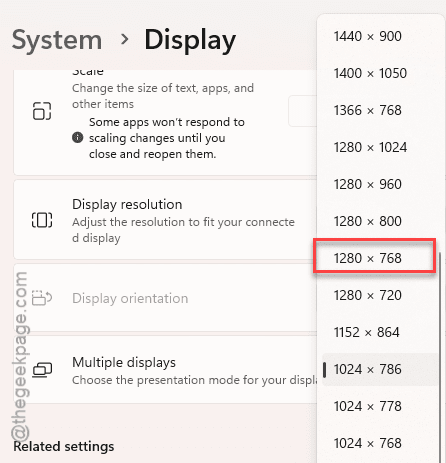Click the Display resolution icon
The height and width of the screenshot is (463, 446).
point(42,220)
